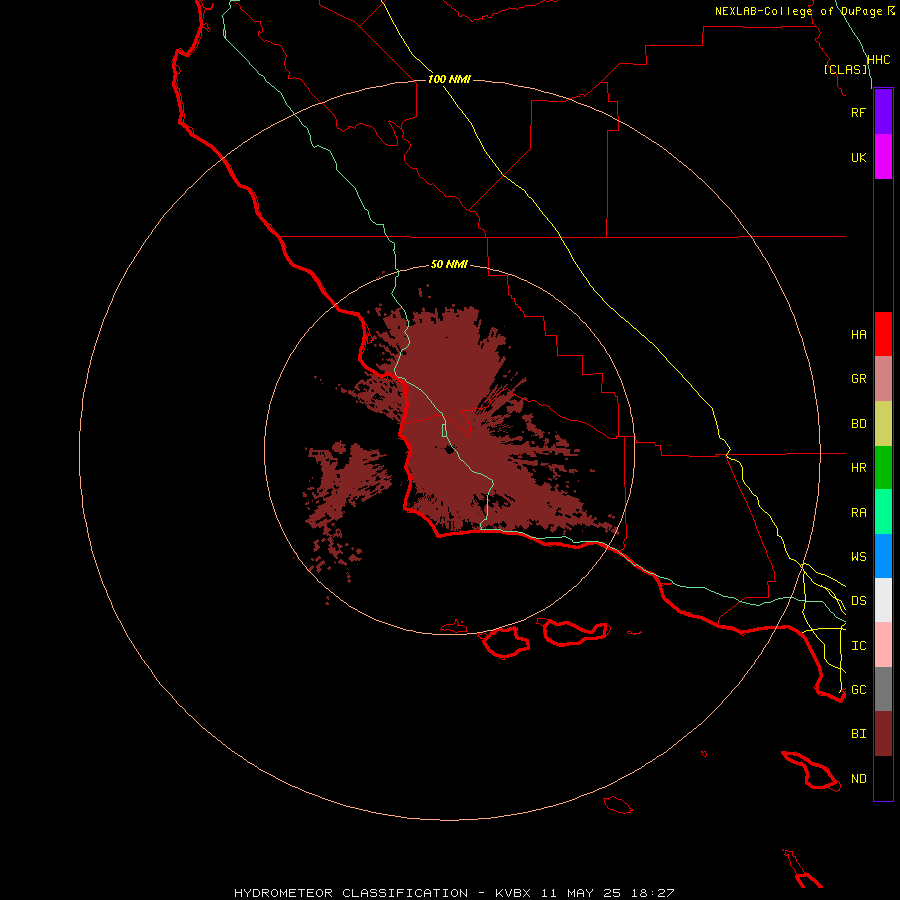This screenshot has width=900, height=900.
Task: Click the 18:27 timestamp
Action: [653, 893]
